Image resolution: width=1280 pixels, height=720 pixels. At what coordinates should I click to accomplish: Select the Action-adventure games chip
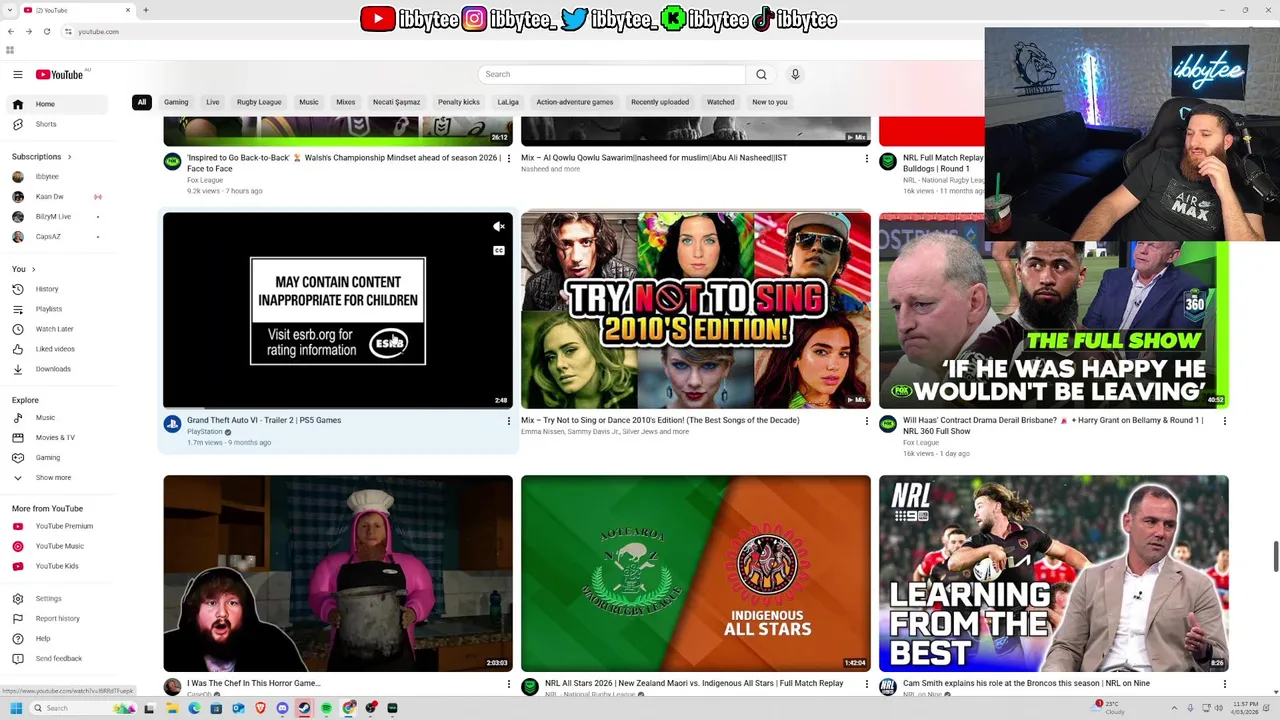tap(575, 102)
